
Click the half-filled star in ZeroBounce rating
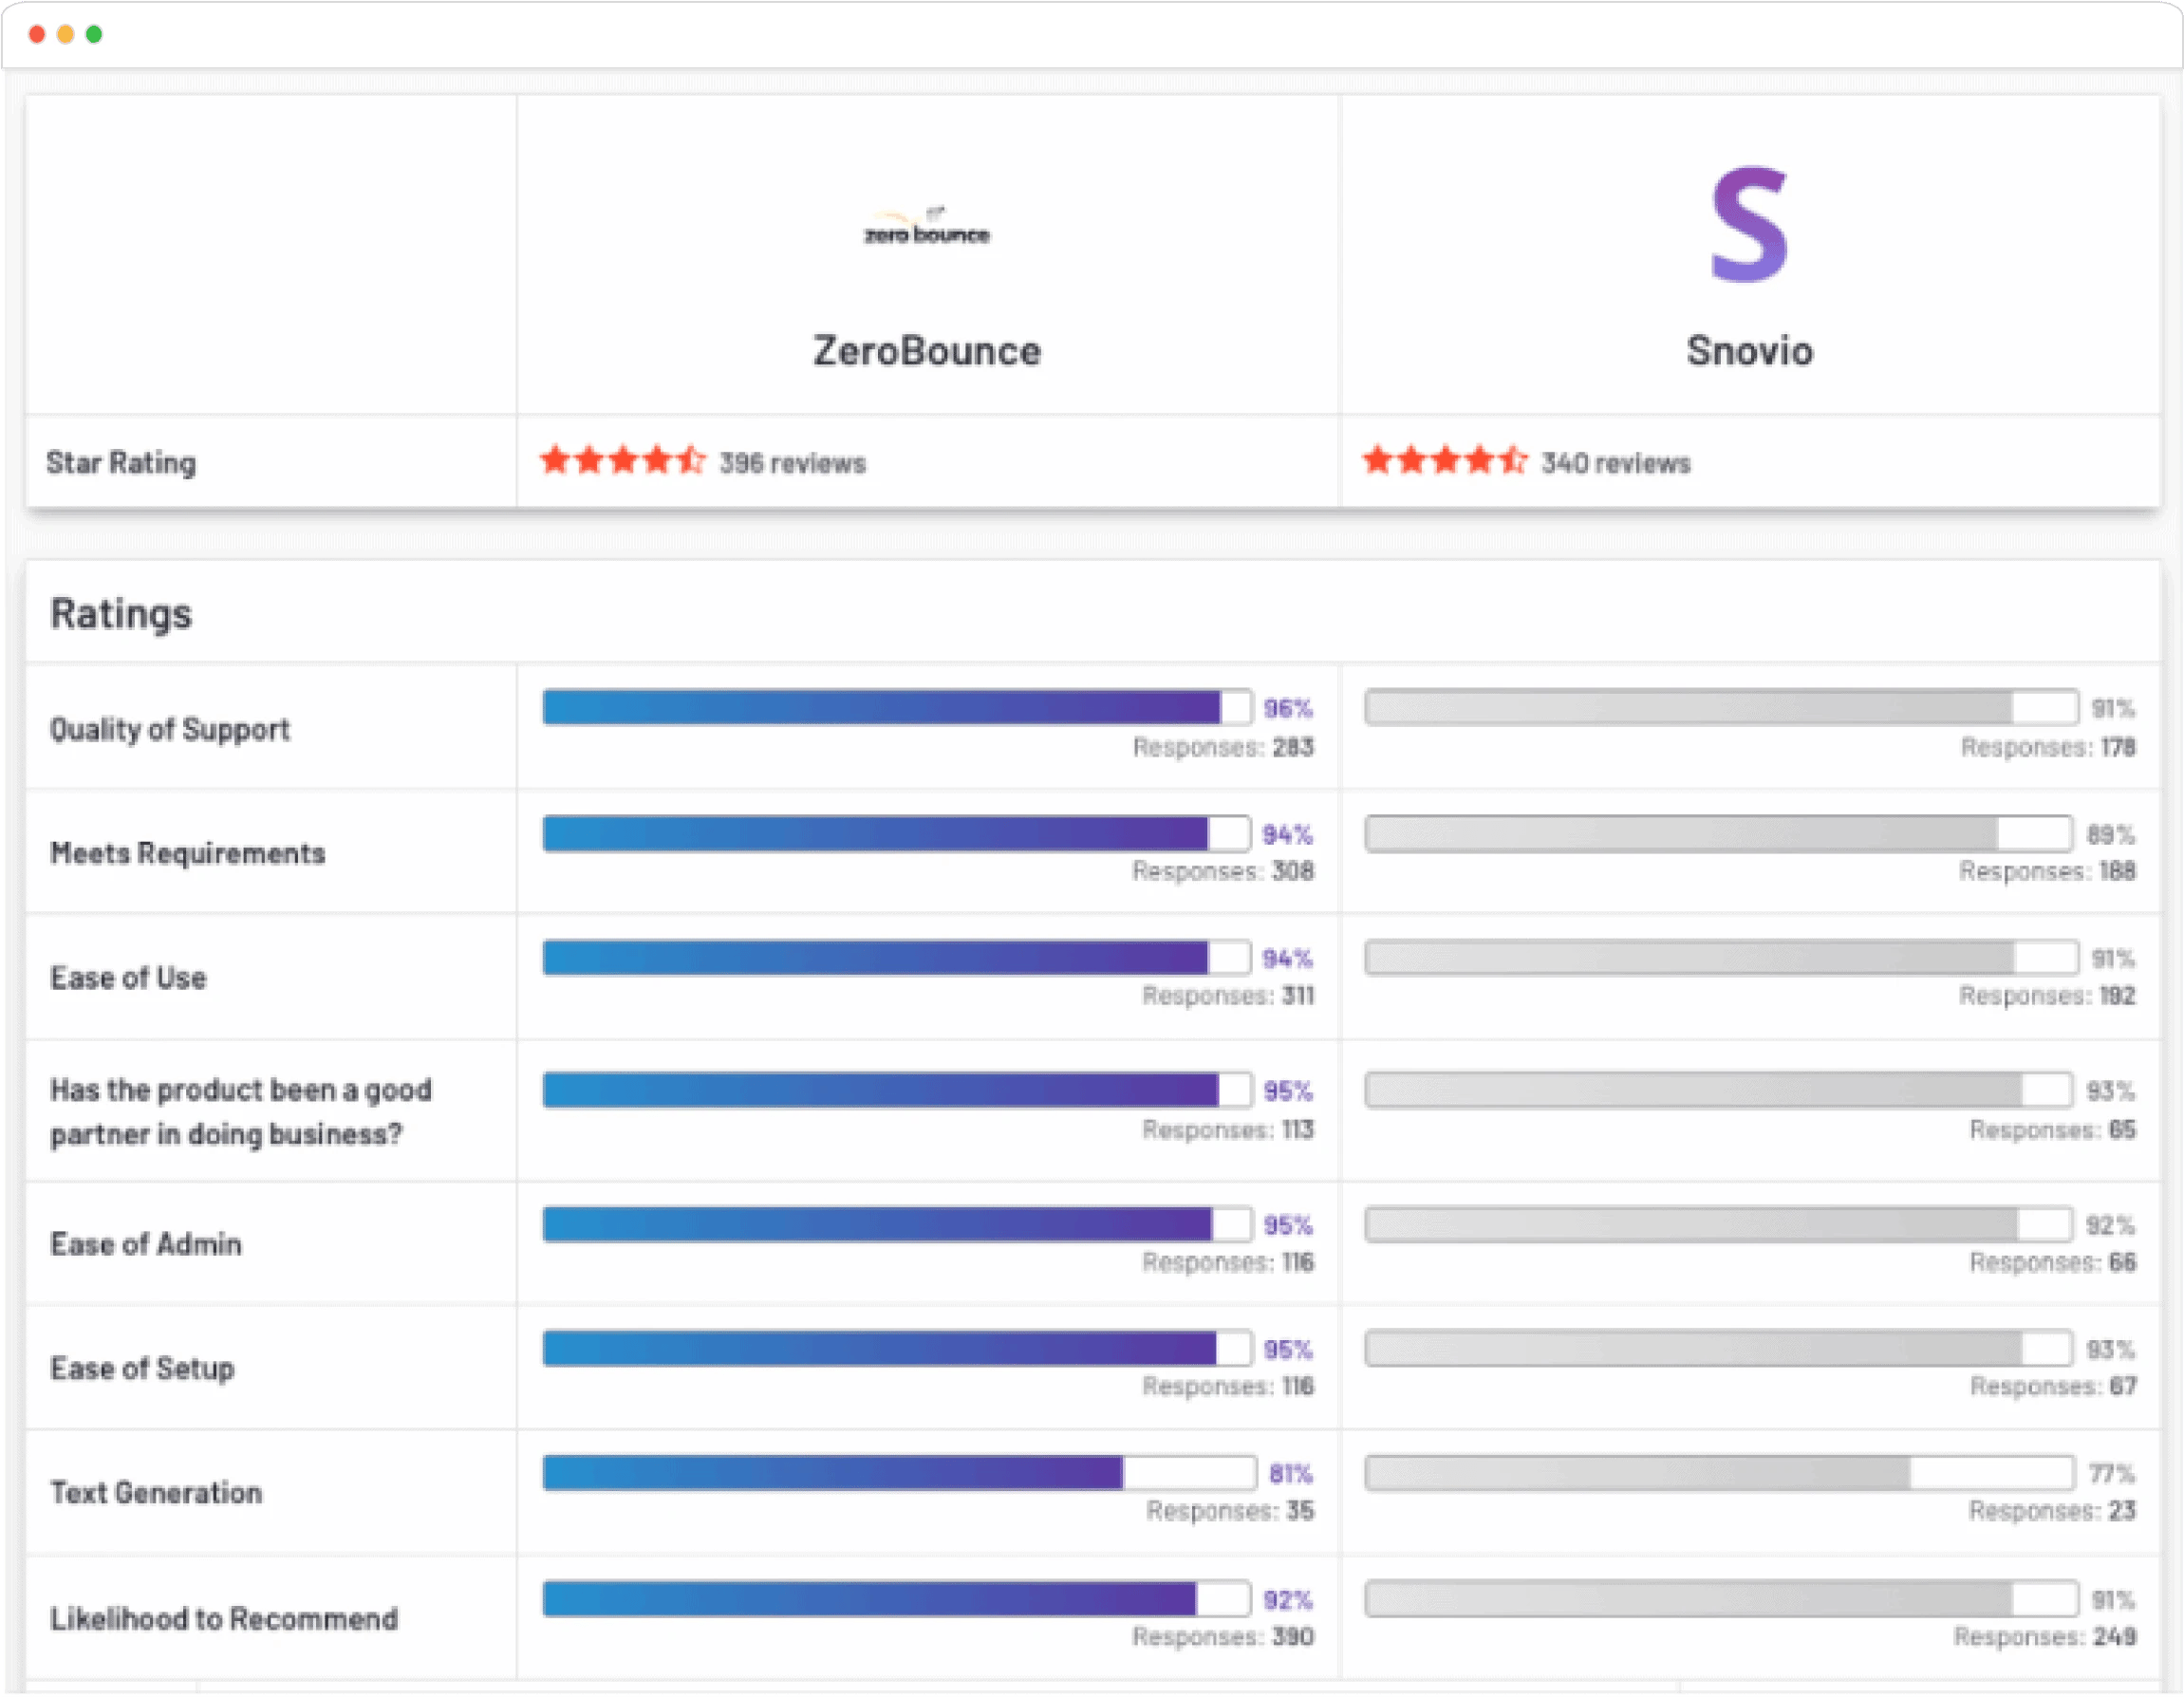point(692,461)
